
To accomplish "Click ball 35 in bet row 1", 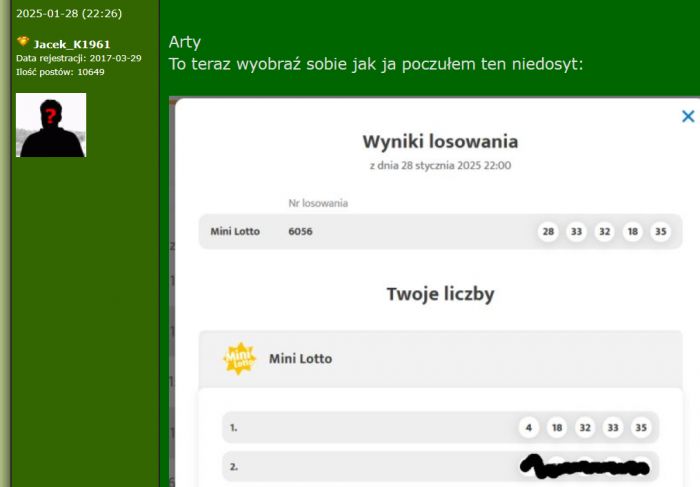I will [641, 428].
